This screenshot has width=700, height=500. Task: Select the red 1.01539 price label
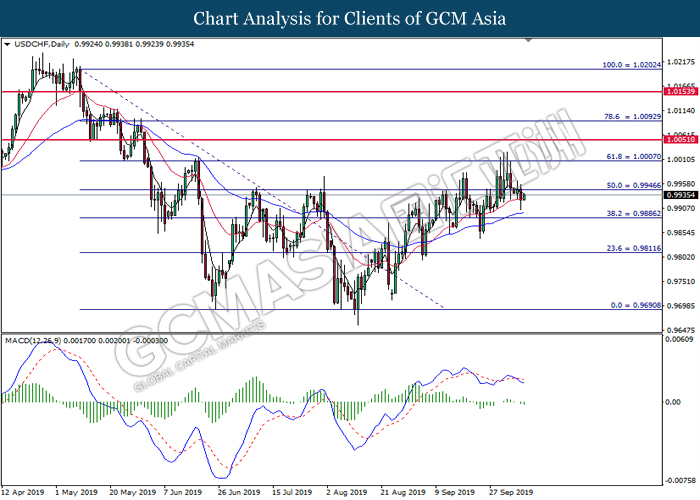(680, 92)
